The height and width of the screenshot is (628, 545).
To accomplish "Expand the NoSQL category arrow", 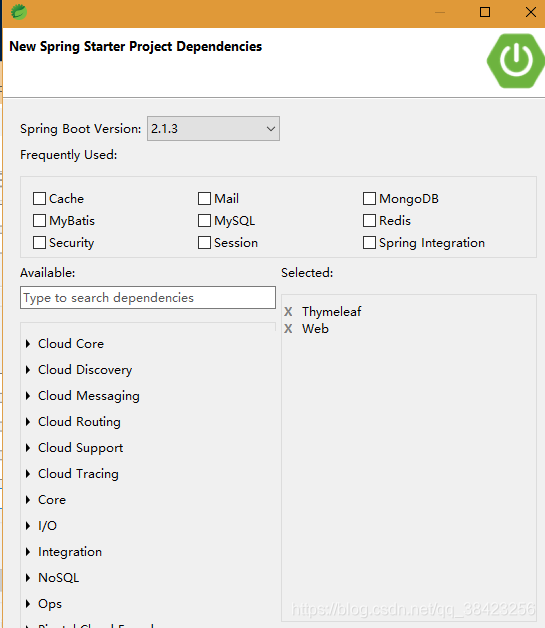I will point(28,578).
